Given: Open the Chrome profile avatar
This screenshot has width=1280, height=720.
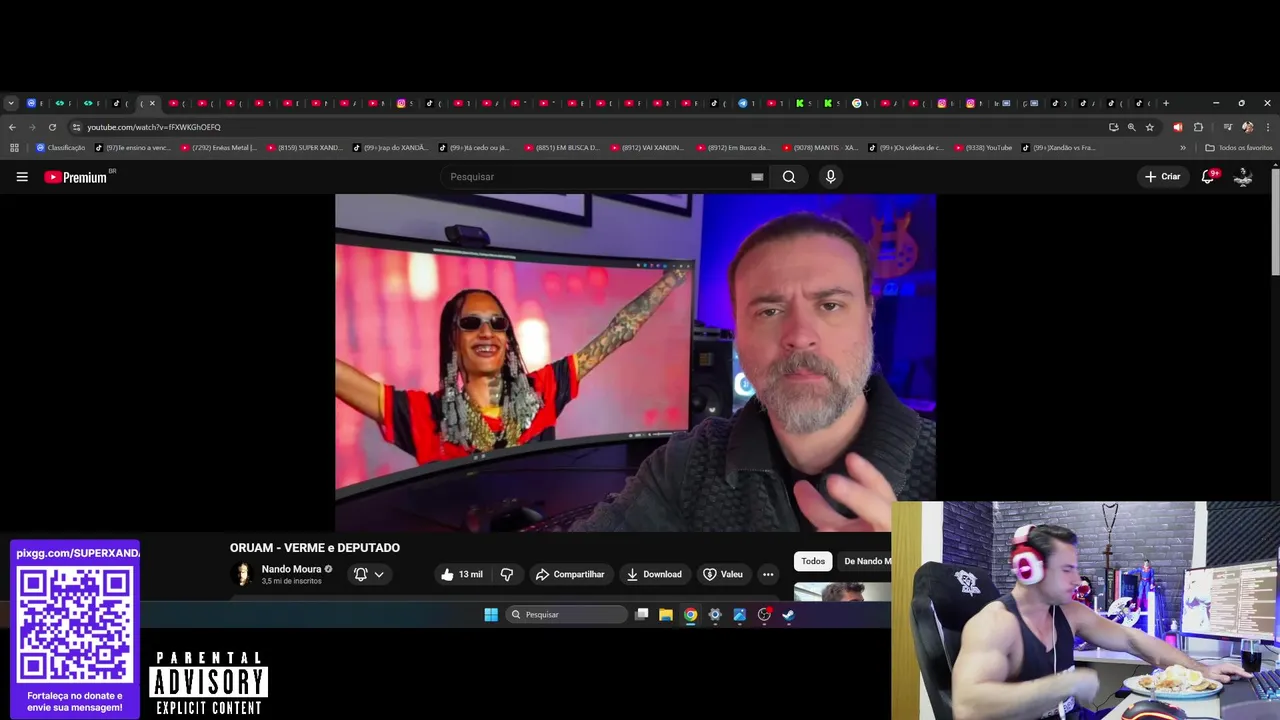Looking at the screenshot, I should 1247,127.
